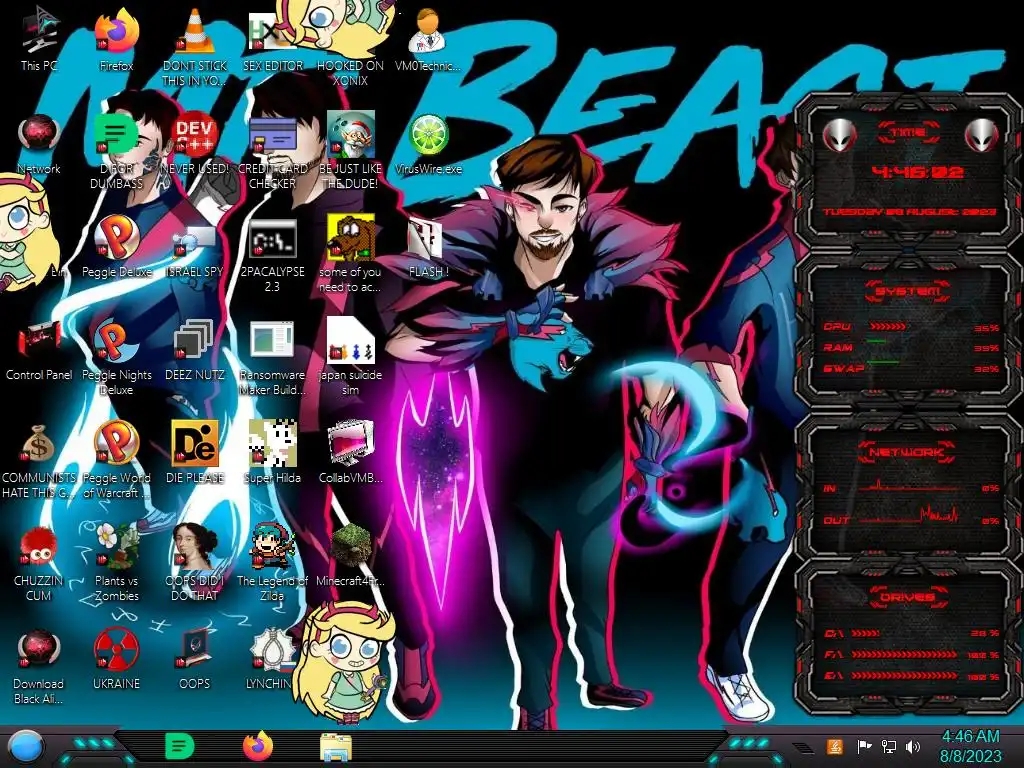Click the right alien head in TIME widget
Screen dimensions: 1024x768
click(982, 135)
